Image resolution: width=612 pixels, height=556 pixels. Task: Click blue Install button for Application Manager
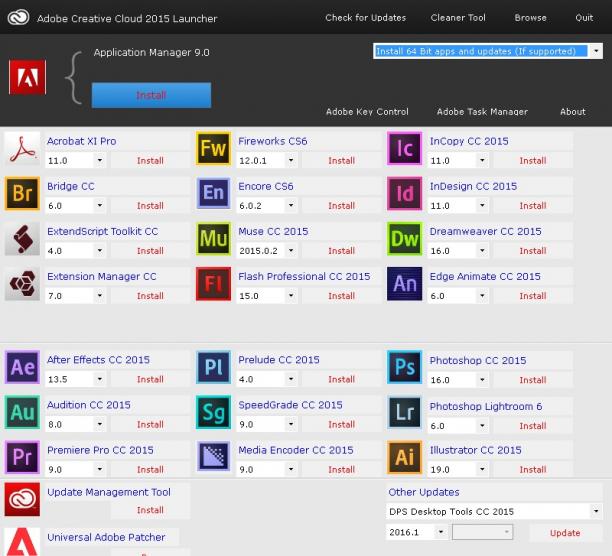click(151, 95)
